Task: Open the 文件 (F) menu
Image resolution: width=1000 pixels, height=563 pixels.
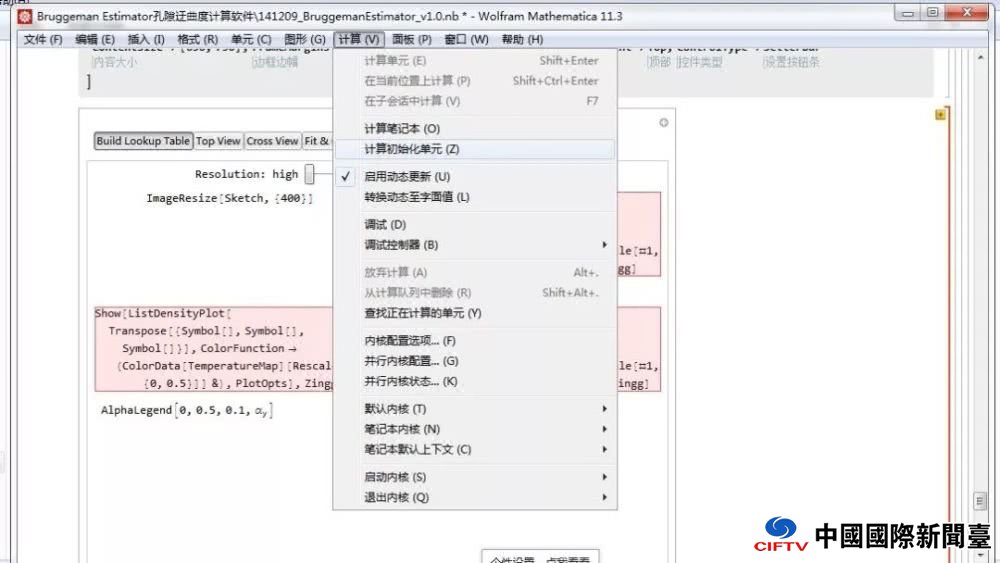Action: coord(42,39)
